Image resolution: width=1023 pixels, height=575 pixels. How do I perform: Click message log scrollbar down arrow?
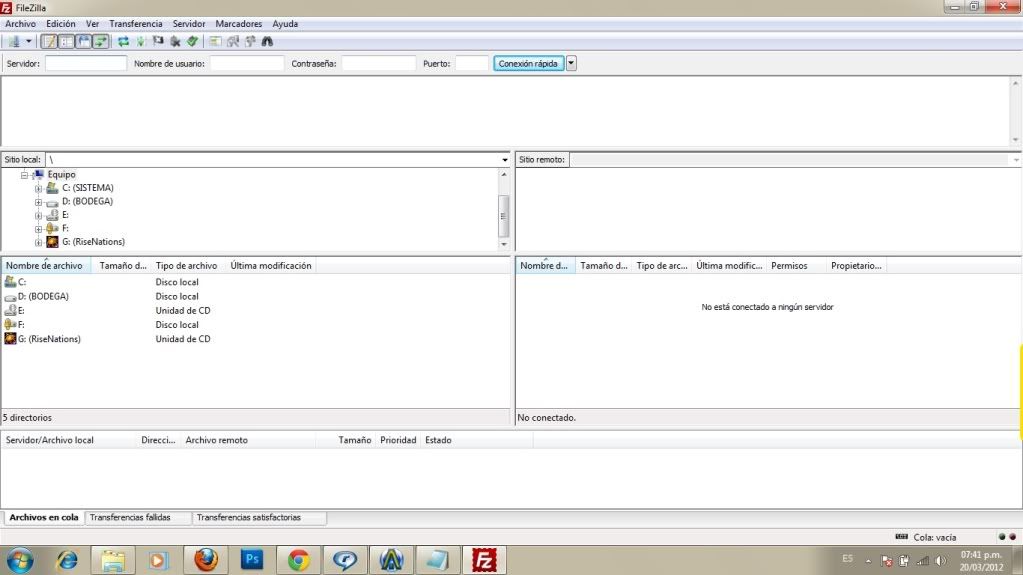tap(1015, 140)
